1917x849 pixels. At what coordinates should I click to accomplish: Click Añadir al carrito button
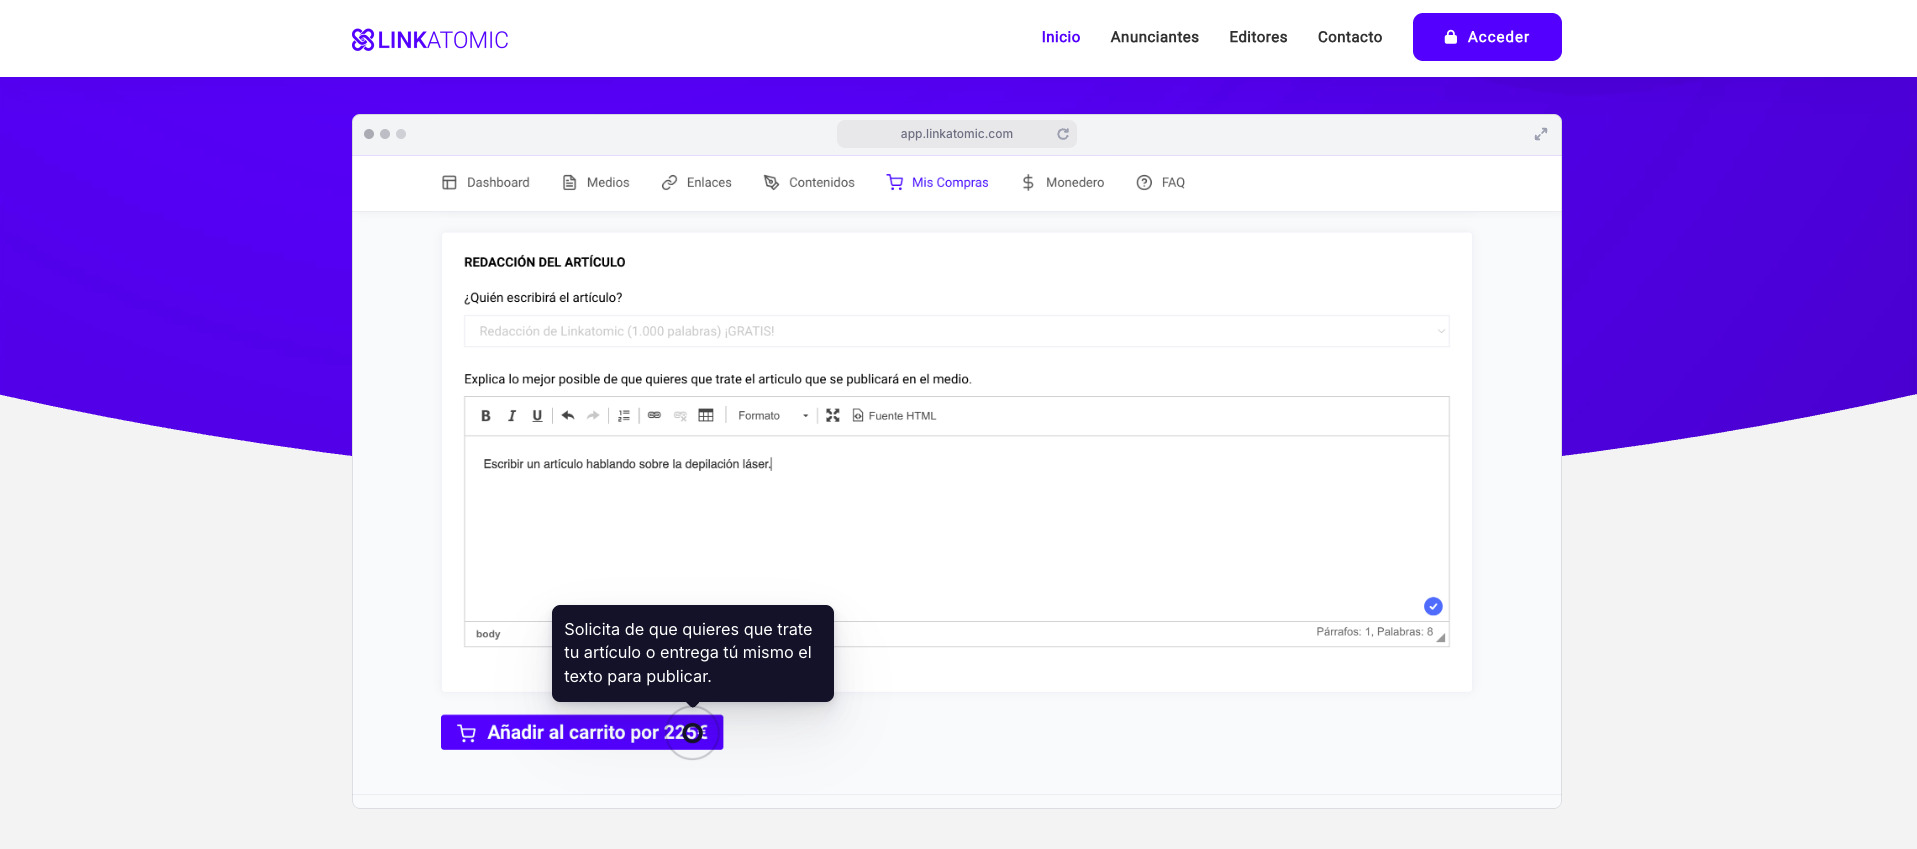581,733
